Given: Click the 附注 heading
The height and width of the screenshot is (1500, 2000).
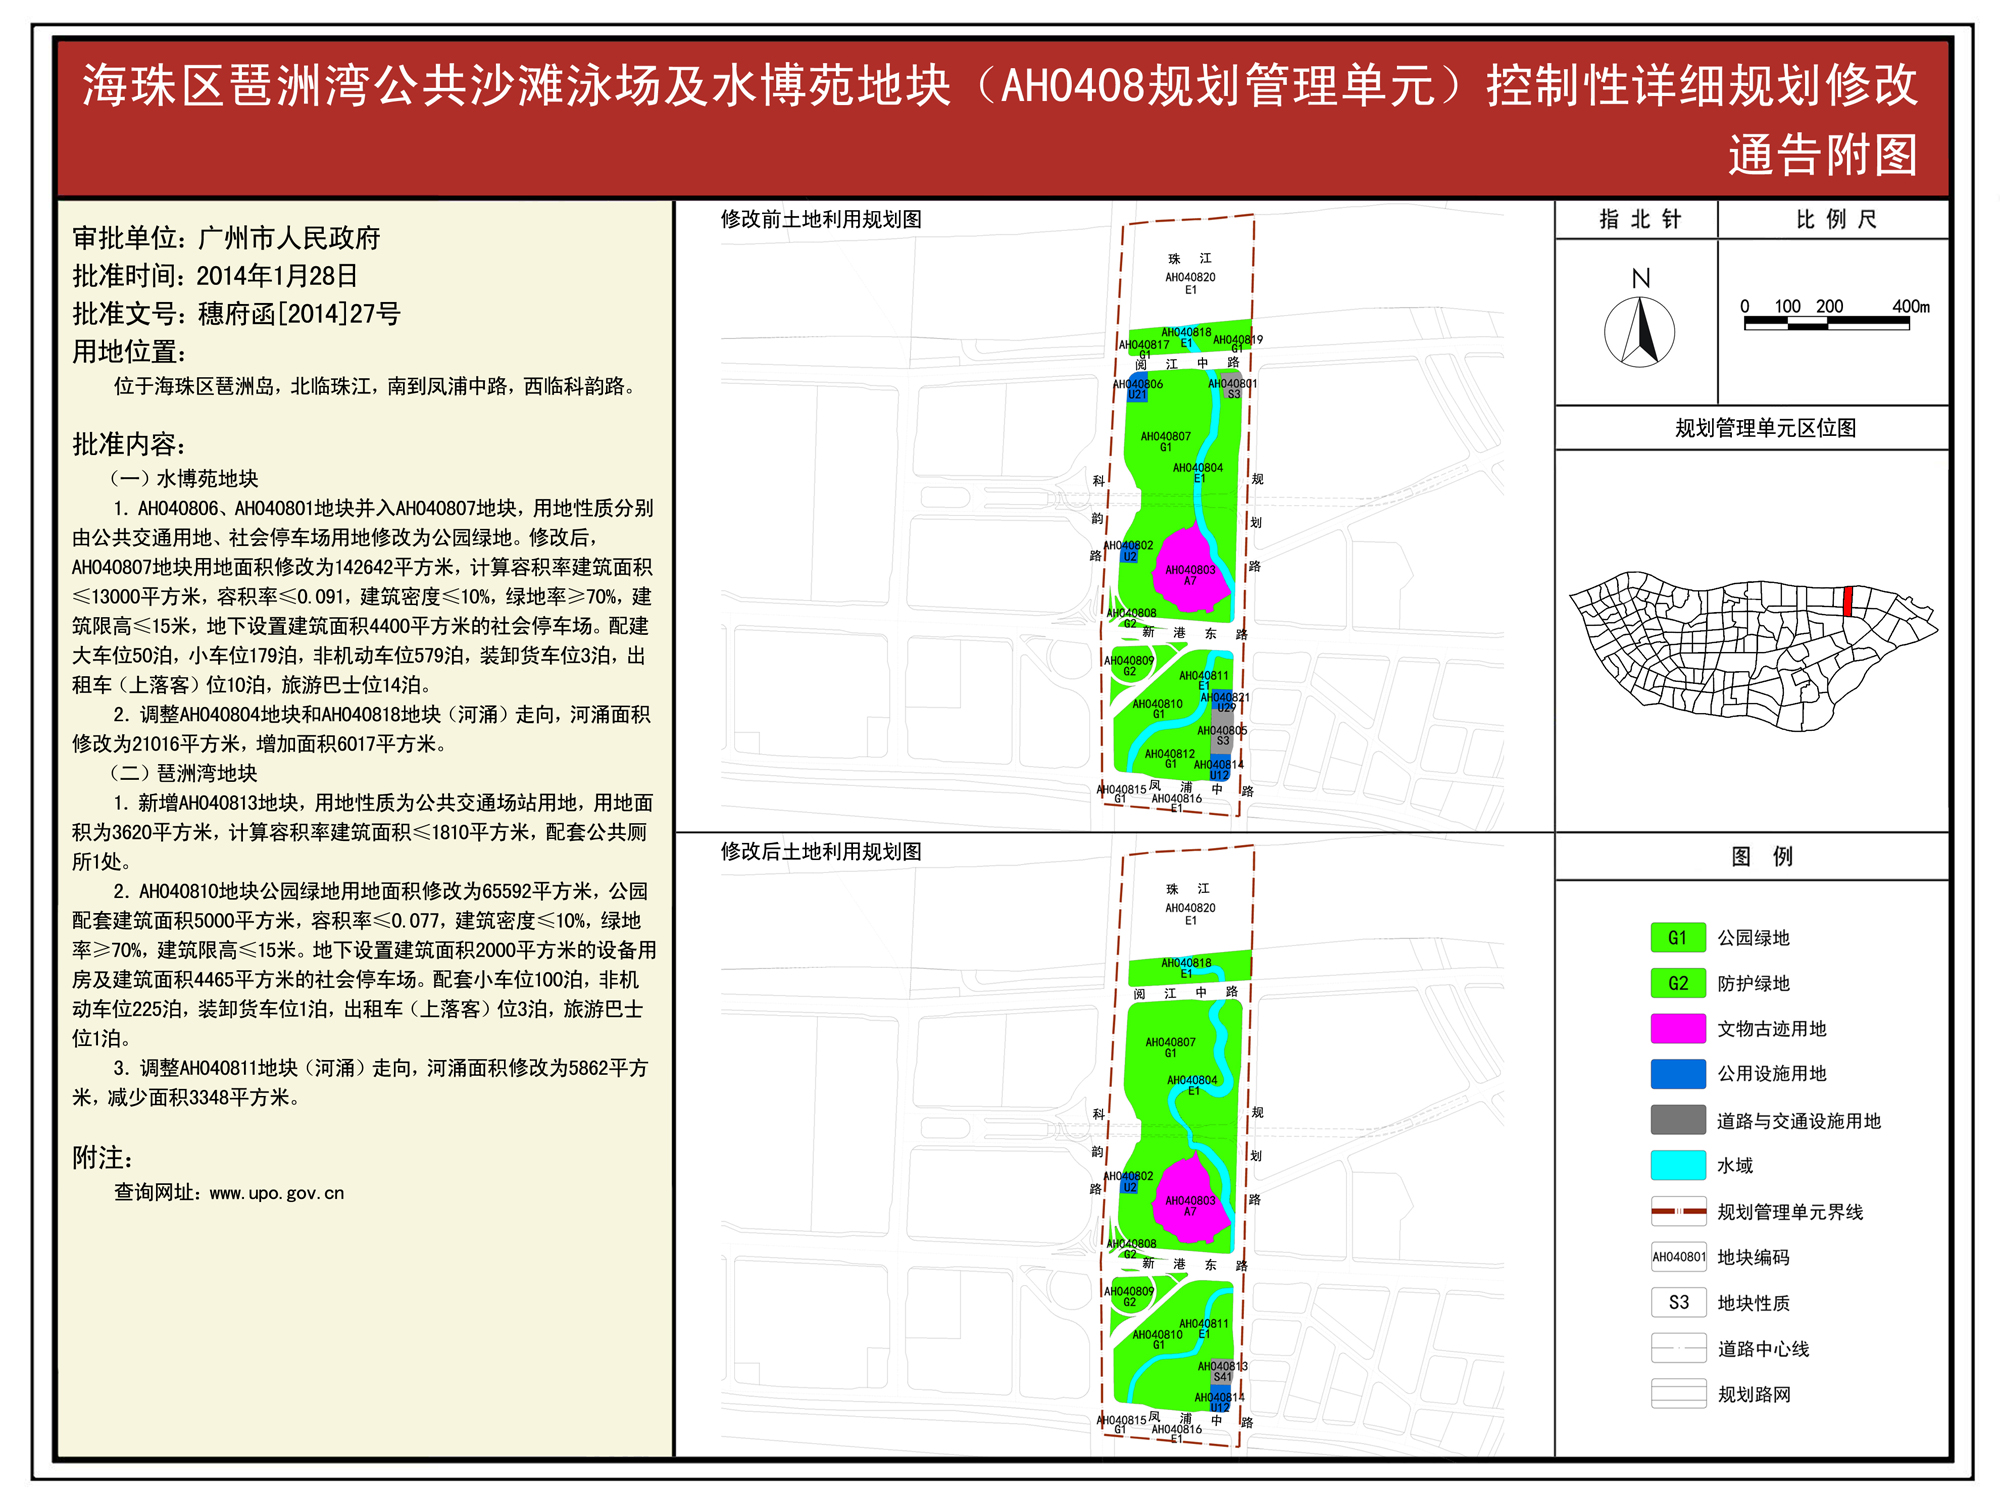Looking at the screenshot, I should point(103,1158).
